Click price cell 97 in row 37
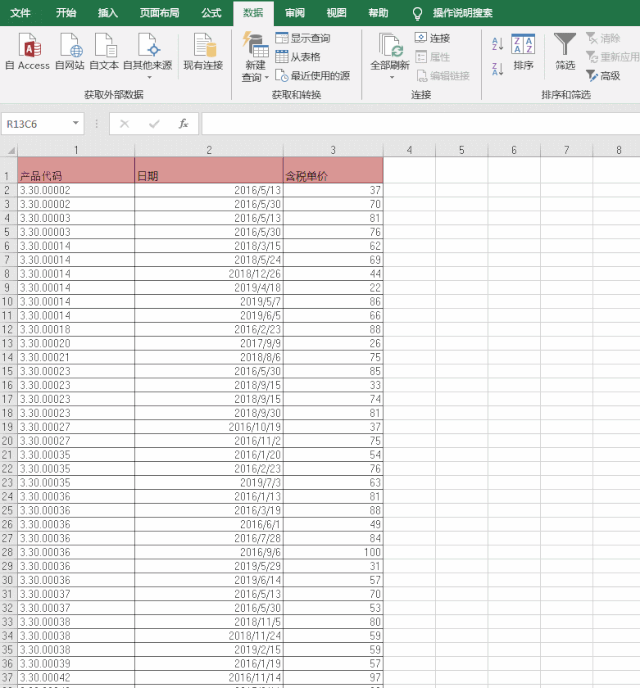Screen dimensions: 640x688 click(x=333, y=677)
